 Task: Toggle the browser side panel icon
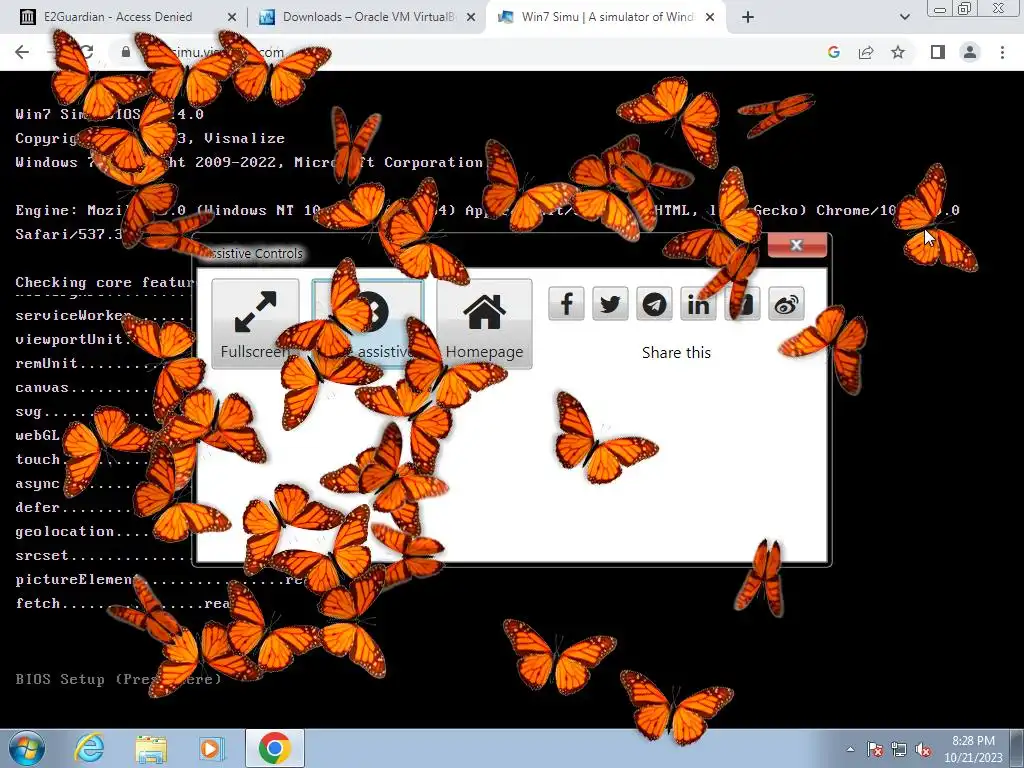coord(938,52)
